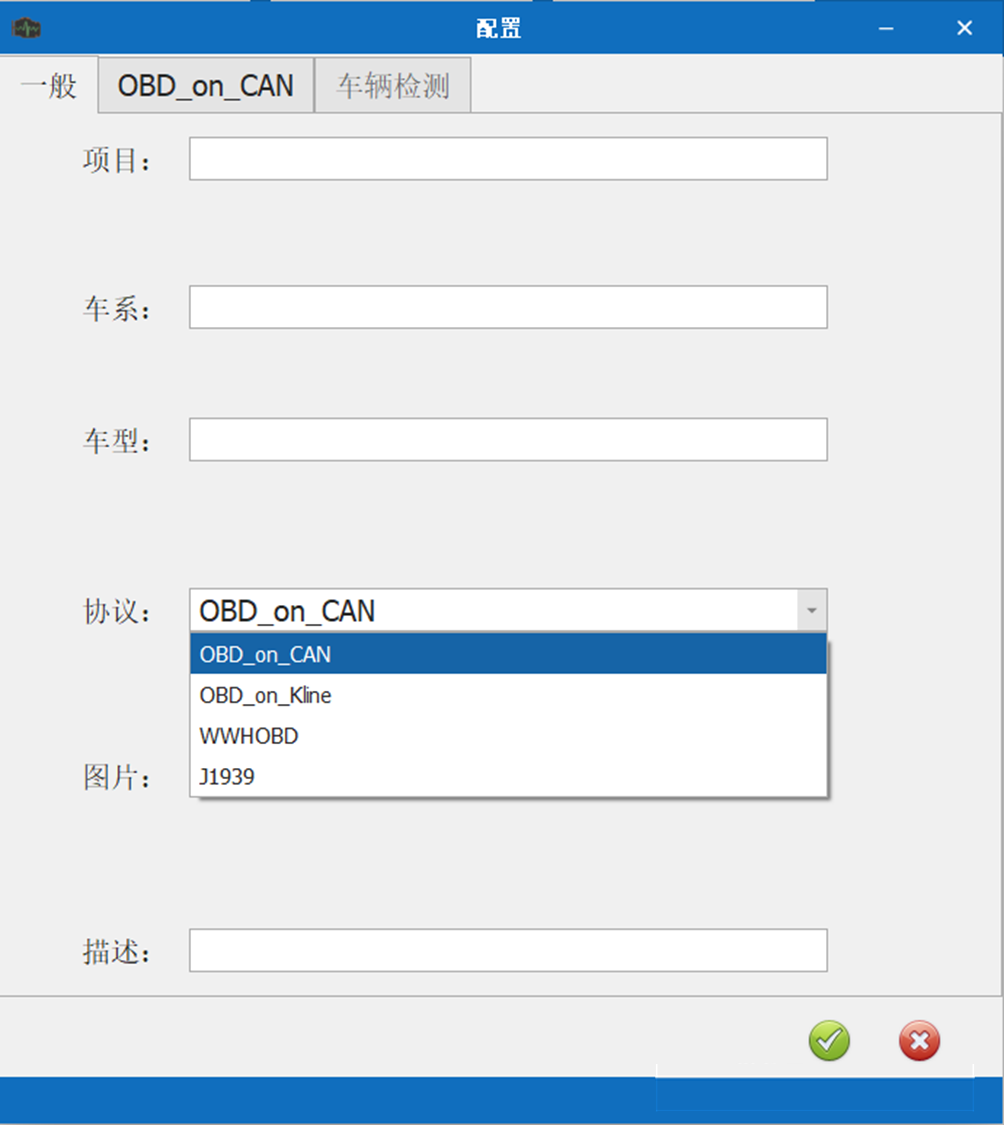
Task: Click the green checkmark confirm icon
Action: 829,1040
